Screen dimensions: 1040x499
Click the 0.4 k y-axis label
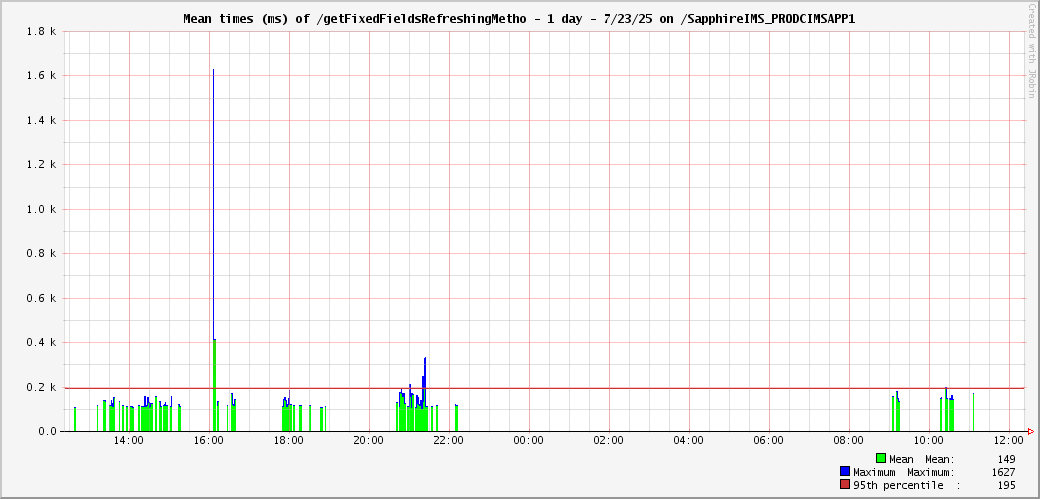pos(41,342)
